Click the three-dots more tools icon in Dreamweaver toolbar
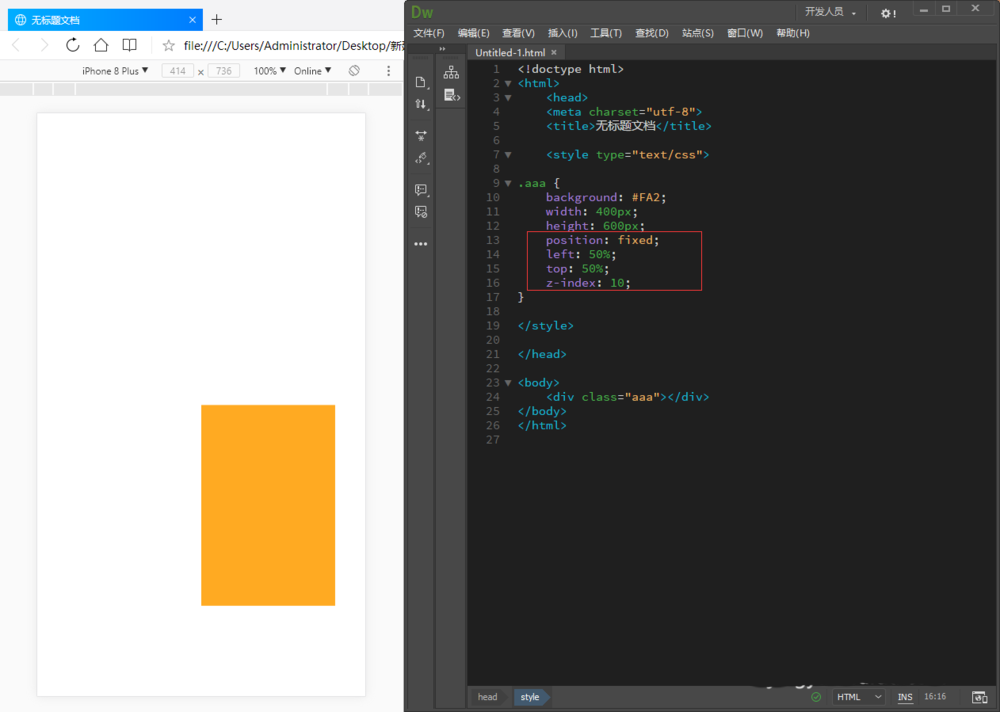 (x=421, y=244)
